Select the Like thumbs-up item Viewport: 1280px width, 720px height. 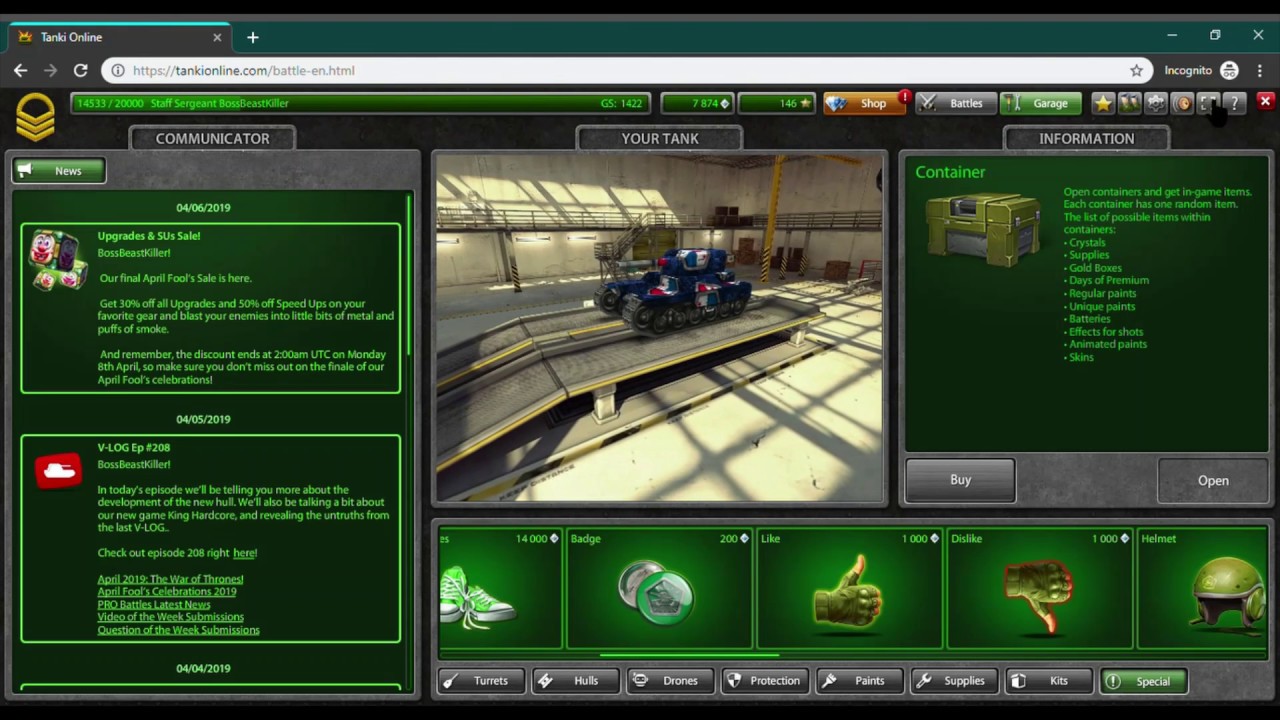[x=849, y=589]
